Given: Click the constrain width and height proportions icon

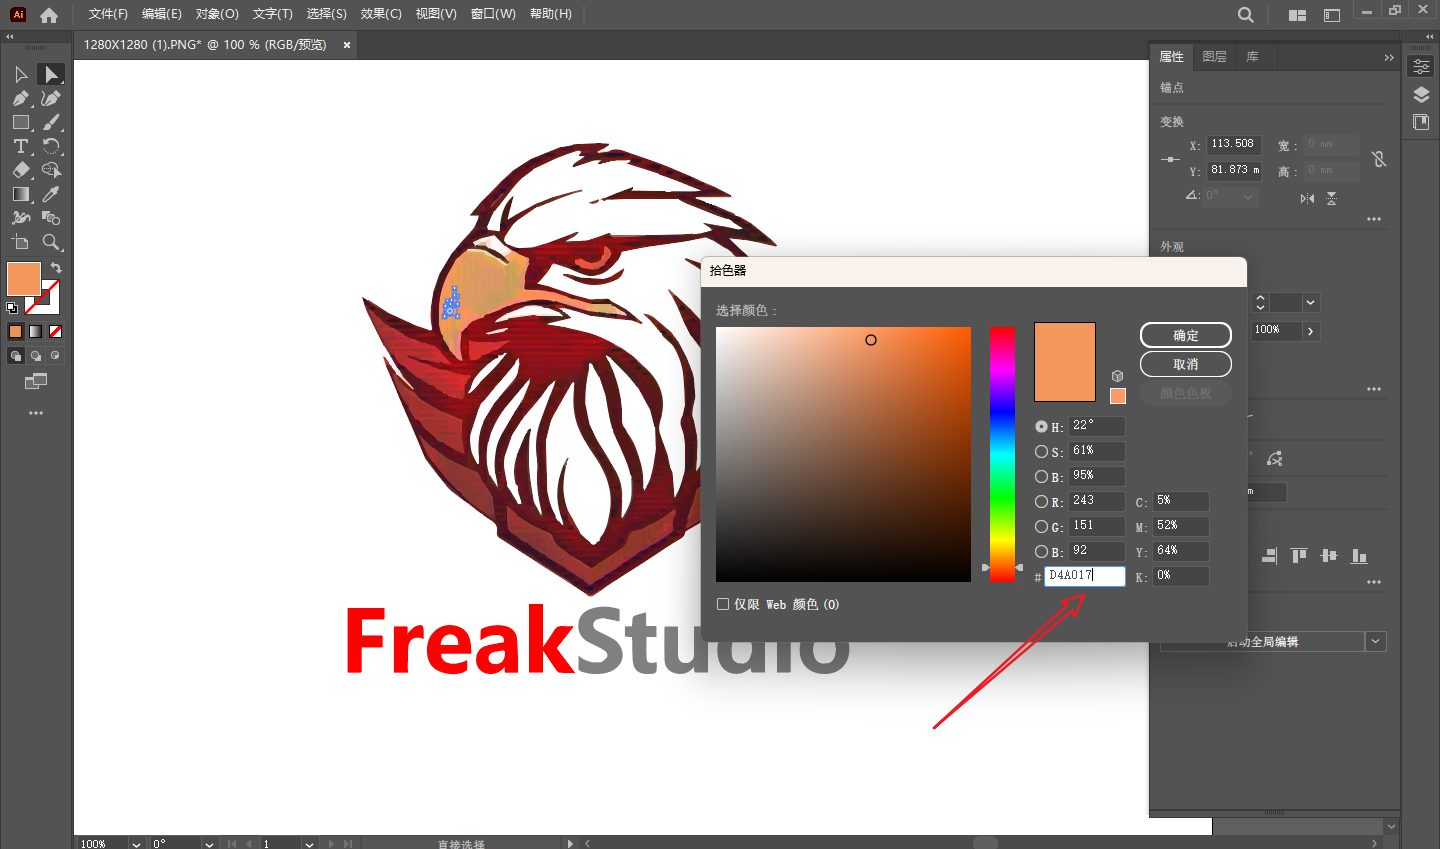Looking at the screenshot, I should (x=1379, y=159).
